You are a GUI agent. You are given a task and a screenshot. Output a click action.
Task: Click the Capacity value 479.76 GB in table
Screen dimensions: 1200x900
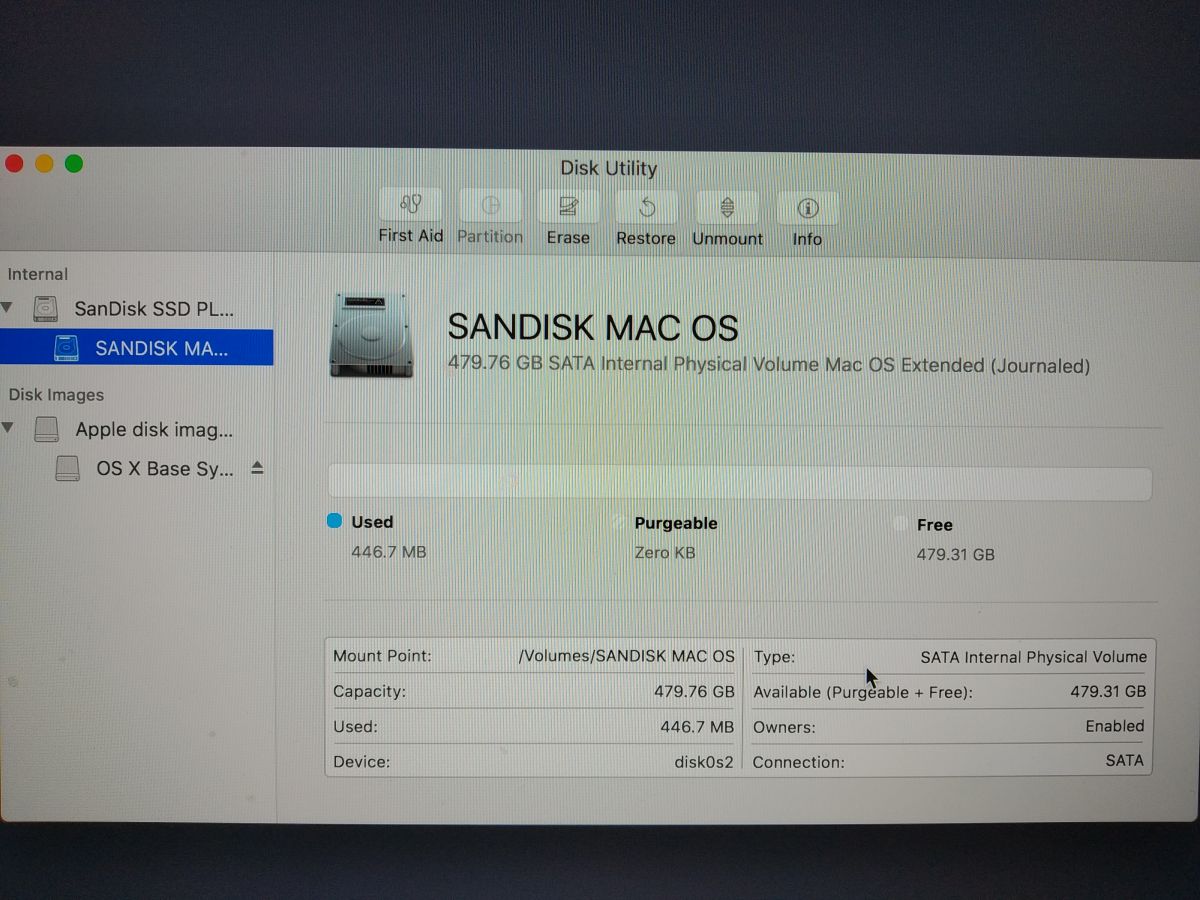[694, 692]
